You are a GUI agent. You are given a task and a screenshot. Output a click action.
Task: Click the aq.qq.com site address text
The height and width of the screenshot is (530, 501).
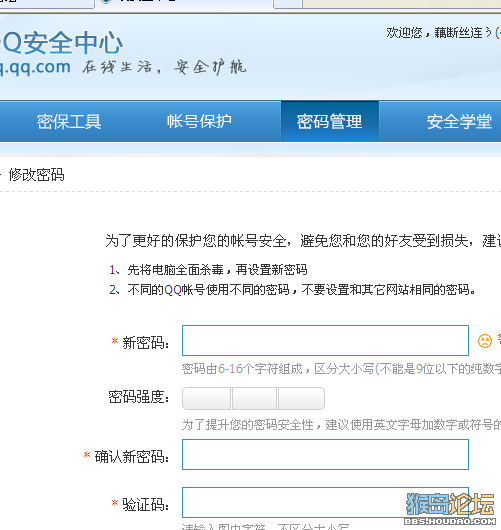click(35, 67)
